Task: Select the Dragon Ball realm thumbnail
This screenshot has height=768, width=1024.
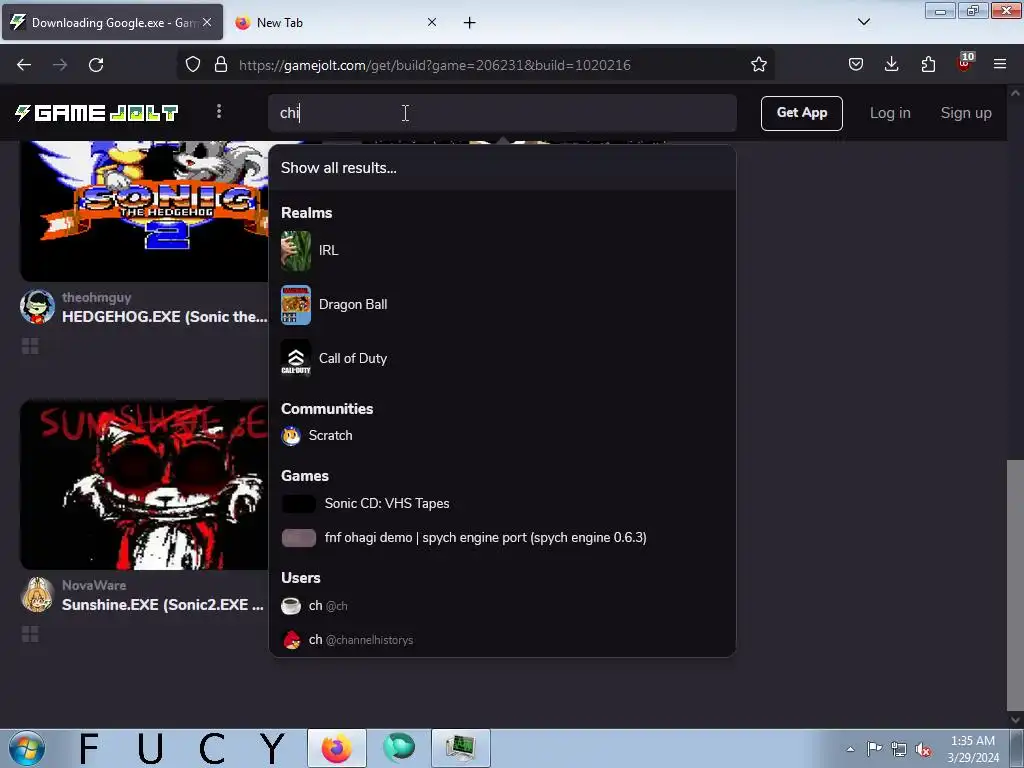Action: [x=296, y=304]
